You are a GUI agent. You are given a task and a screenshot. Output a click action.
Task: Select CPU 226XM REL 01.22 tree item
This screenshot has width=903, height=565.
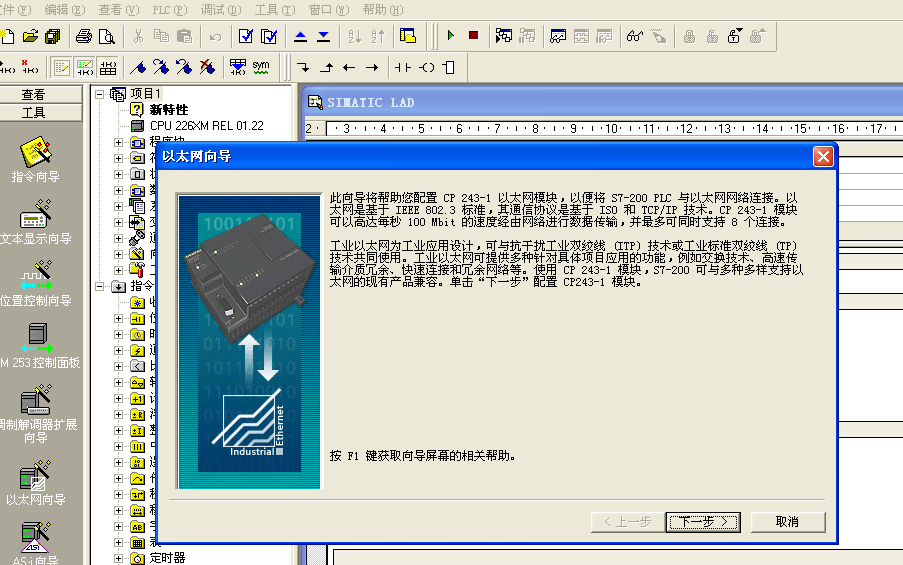[206, 126]
